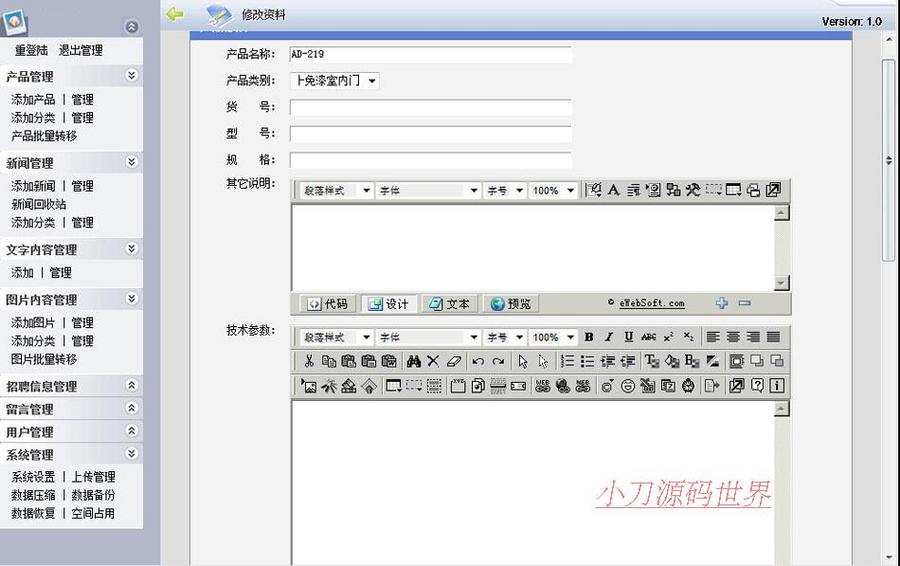The image size is (900, 566).
Task: Click the Insert Flash icon
Action: click(x=329, y=386)
